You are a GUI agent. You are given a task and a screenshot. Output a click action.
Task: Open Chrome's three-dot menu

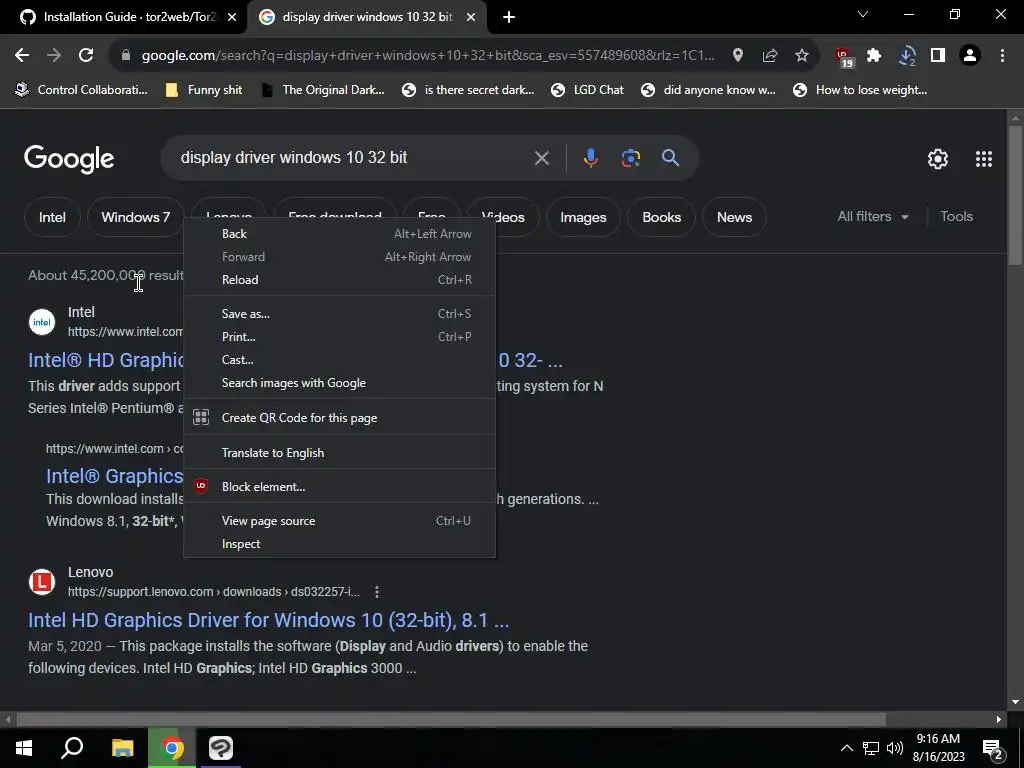click(x=1002, y=56)
